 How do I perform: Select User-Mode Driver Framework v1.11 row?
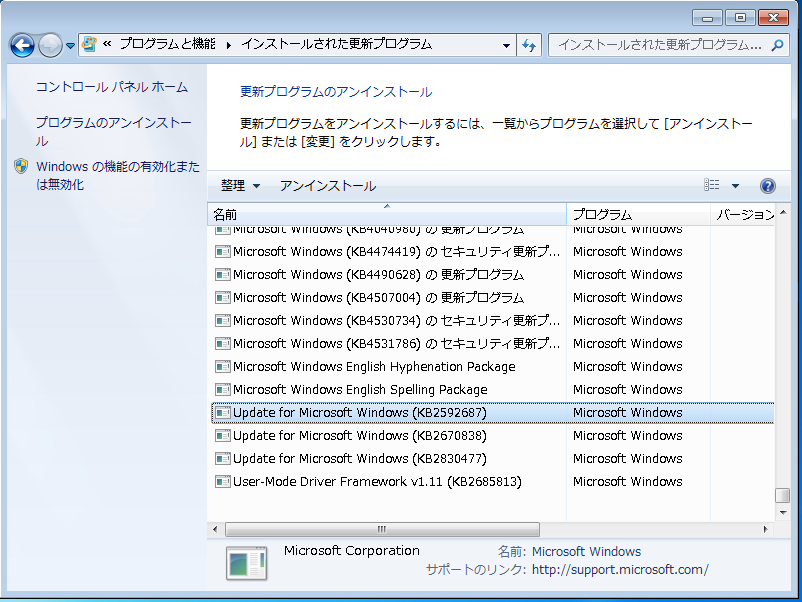pos(493,481)
